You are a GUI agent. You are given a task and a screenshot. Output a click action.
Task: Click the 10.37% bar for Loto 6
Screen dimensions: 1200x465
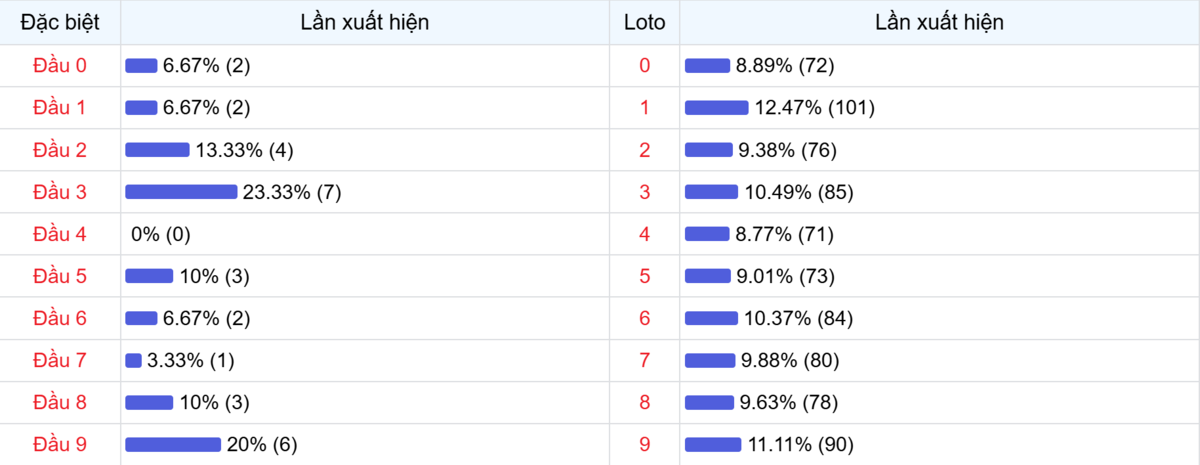712,318
